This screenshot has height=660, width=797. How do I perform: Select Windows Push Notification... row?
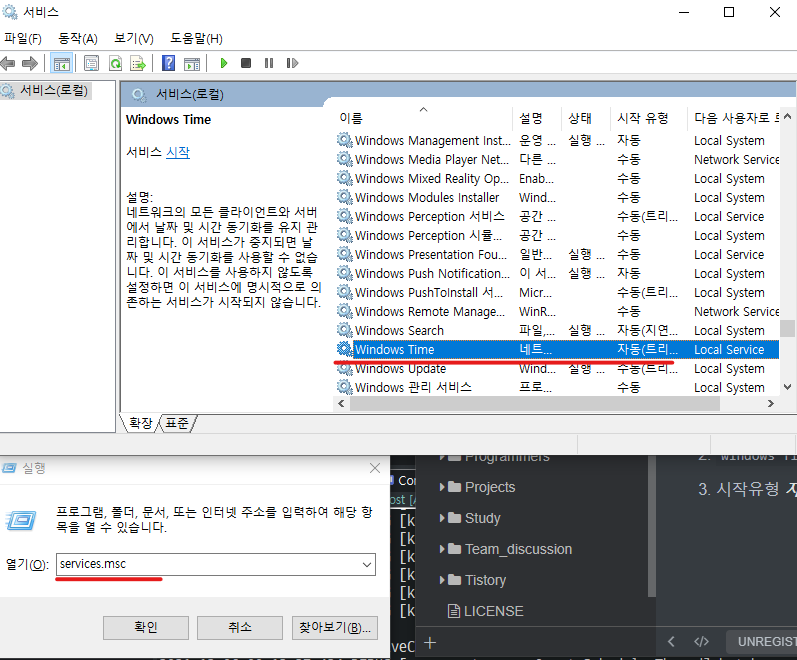[x=558, y=274]
